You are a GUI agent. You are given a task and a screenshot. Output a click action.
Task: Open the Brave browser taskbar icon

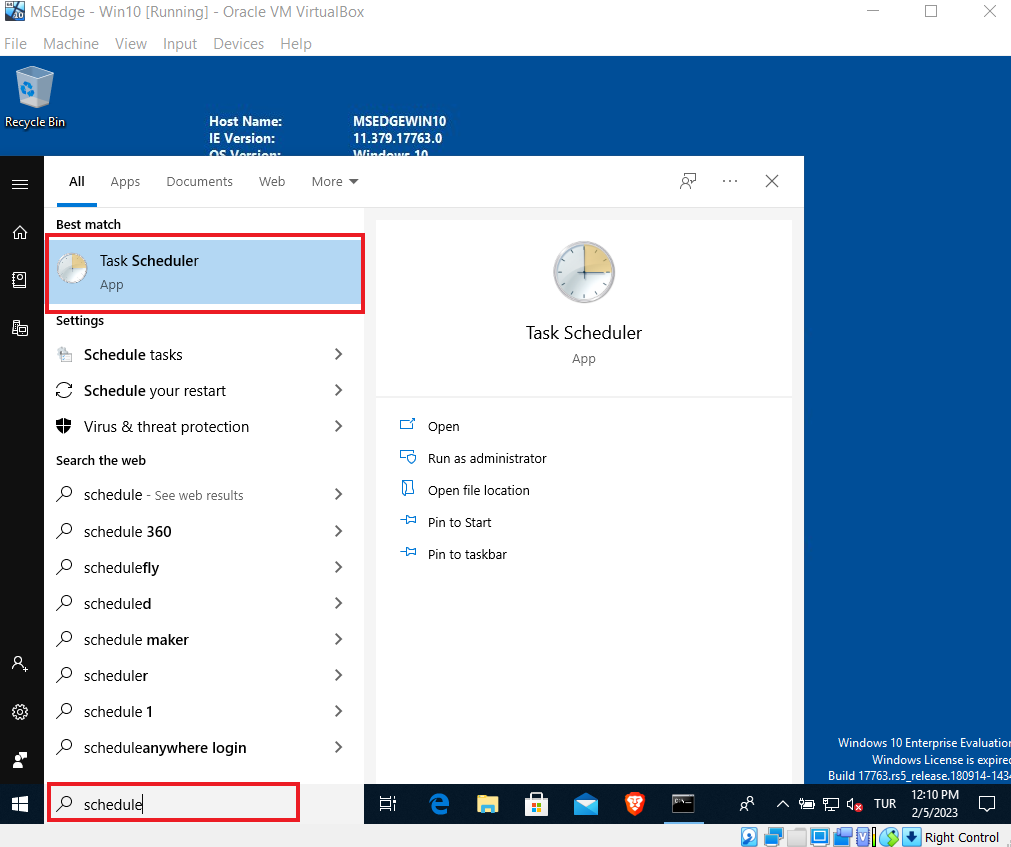[x=634, y=804]
